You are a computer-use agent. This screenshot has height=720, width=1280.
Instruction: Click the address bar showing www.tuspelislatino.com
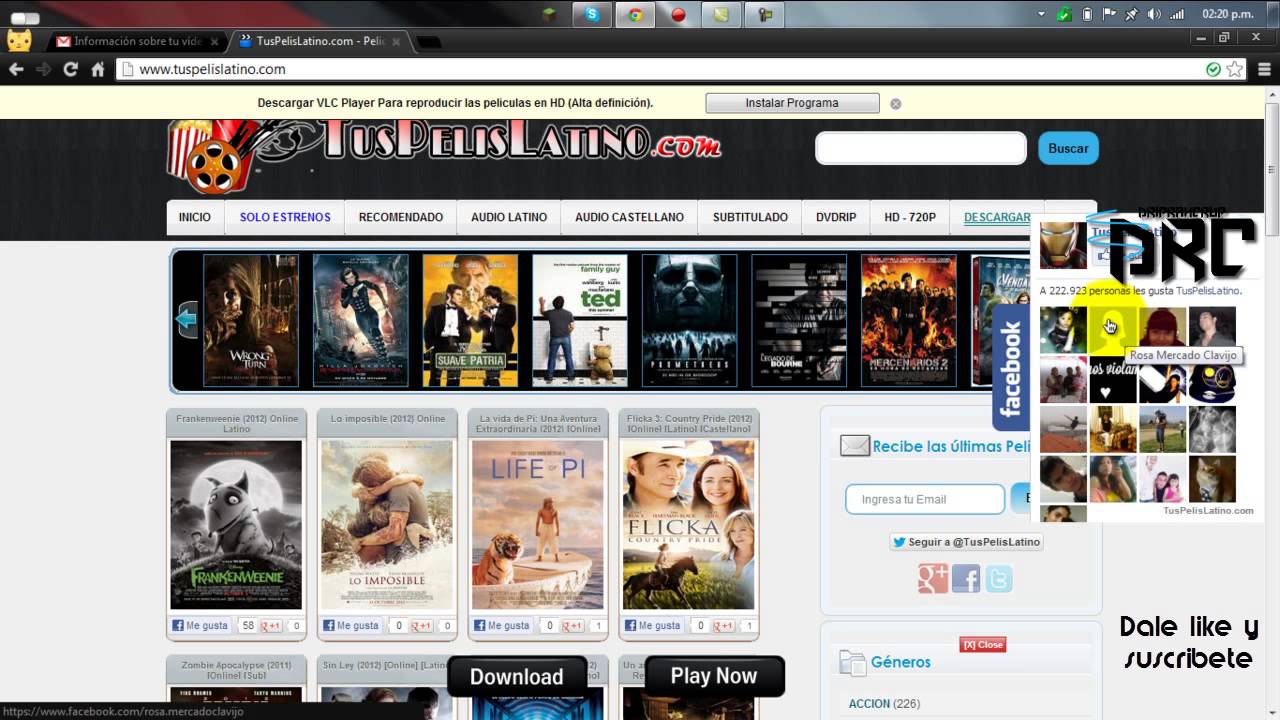click(x=660, y=69)
